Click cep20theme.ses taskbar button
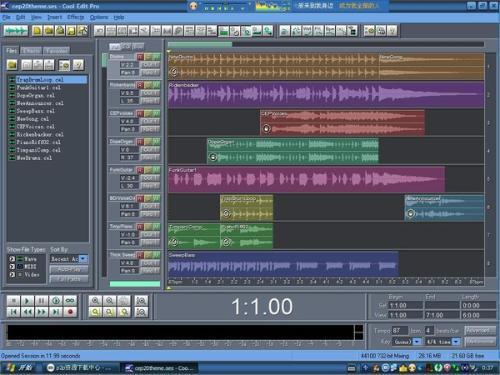This screenshot has height=375, width=500. (x=160, y=368)
